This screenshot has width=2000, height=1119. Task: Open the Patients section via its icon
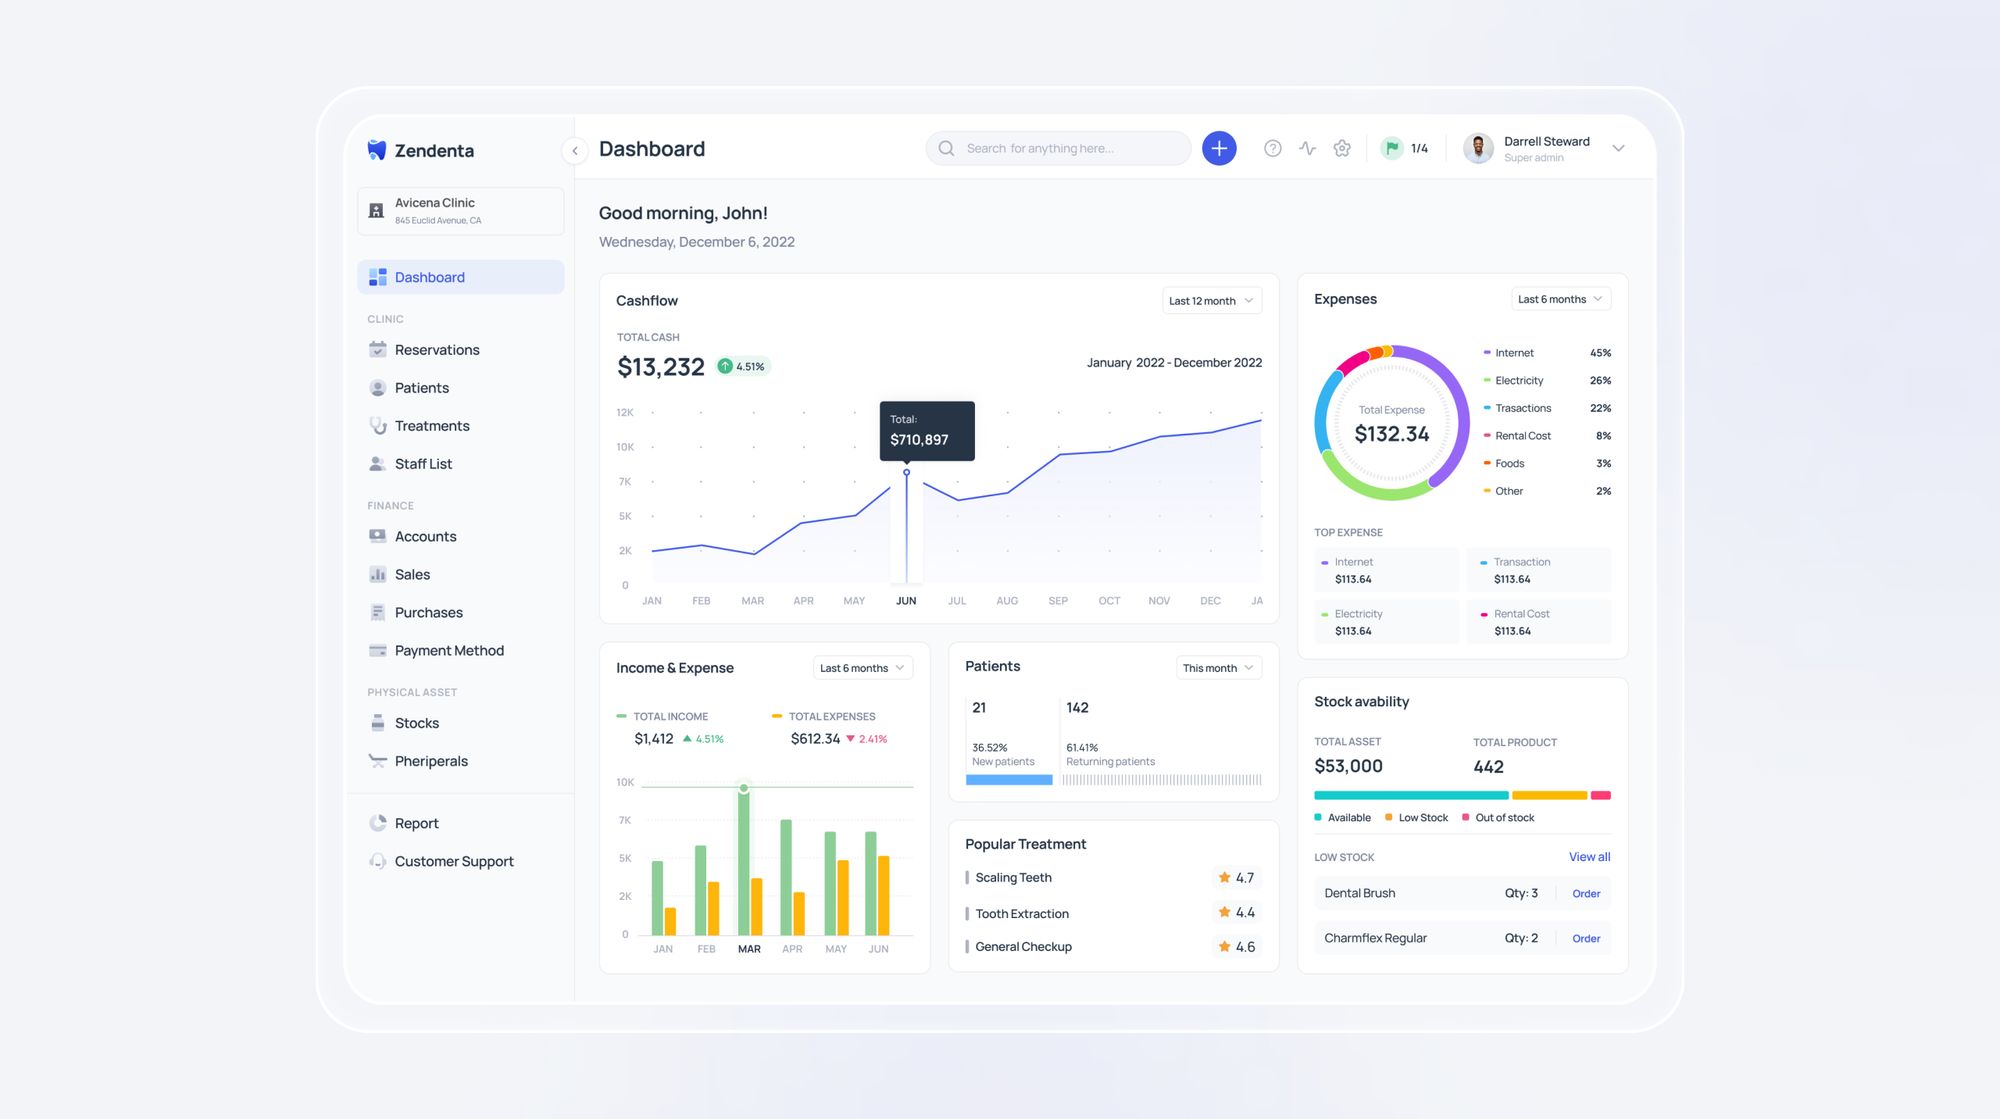click(378, 387)
